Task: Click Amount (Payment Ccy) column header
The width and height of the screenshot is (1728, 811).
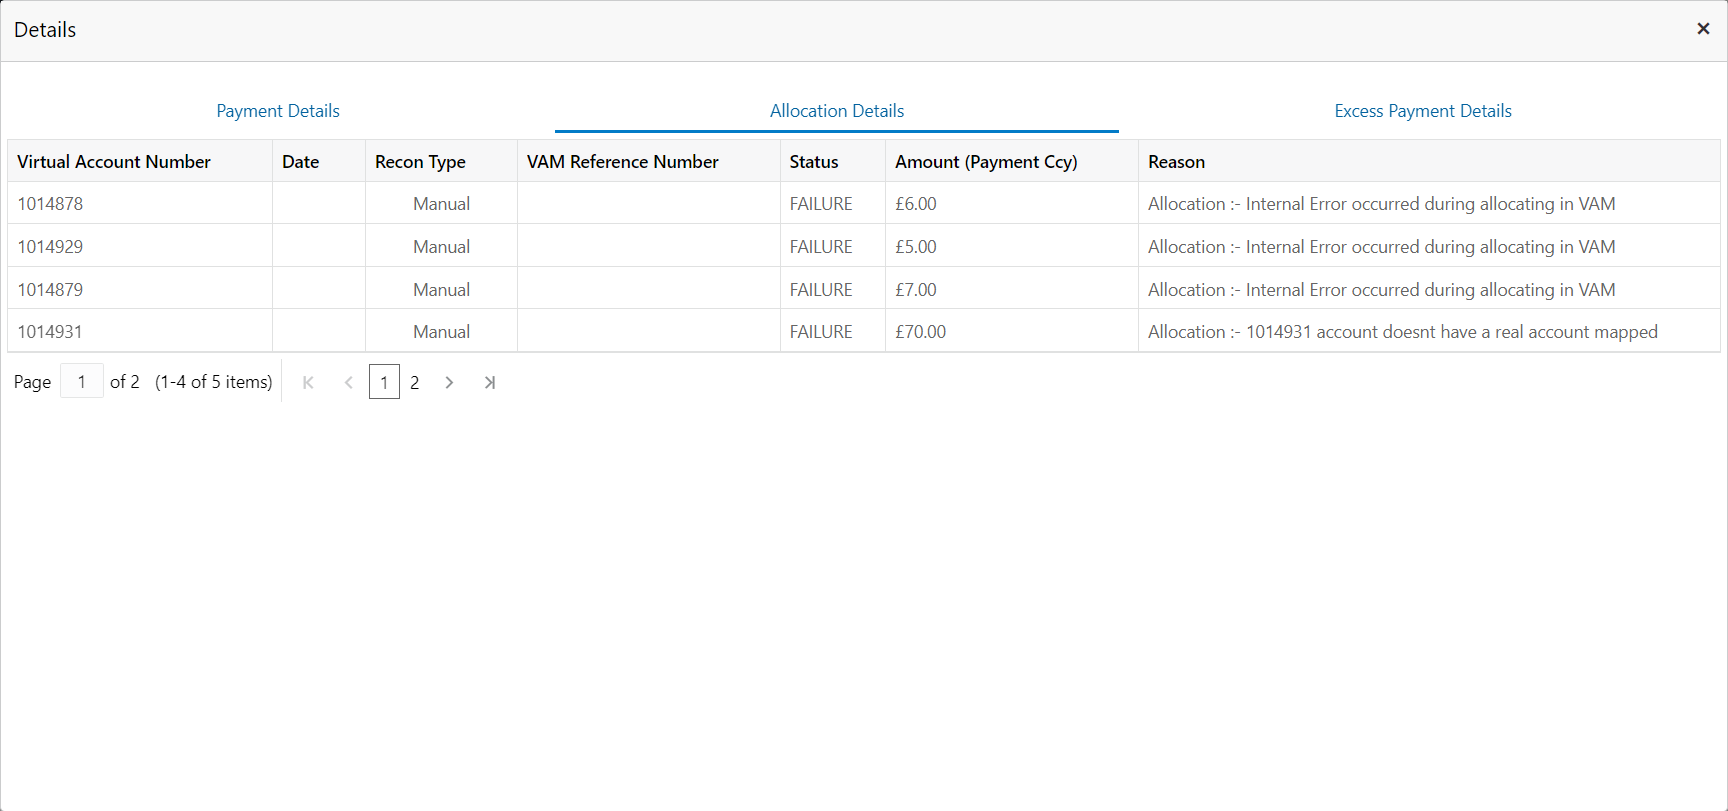Action: click(1012, 161)
